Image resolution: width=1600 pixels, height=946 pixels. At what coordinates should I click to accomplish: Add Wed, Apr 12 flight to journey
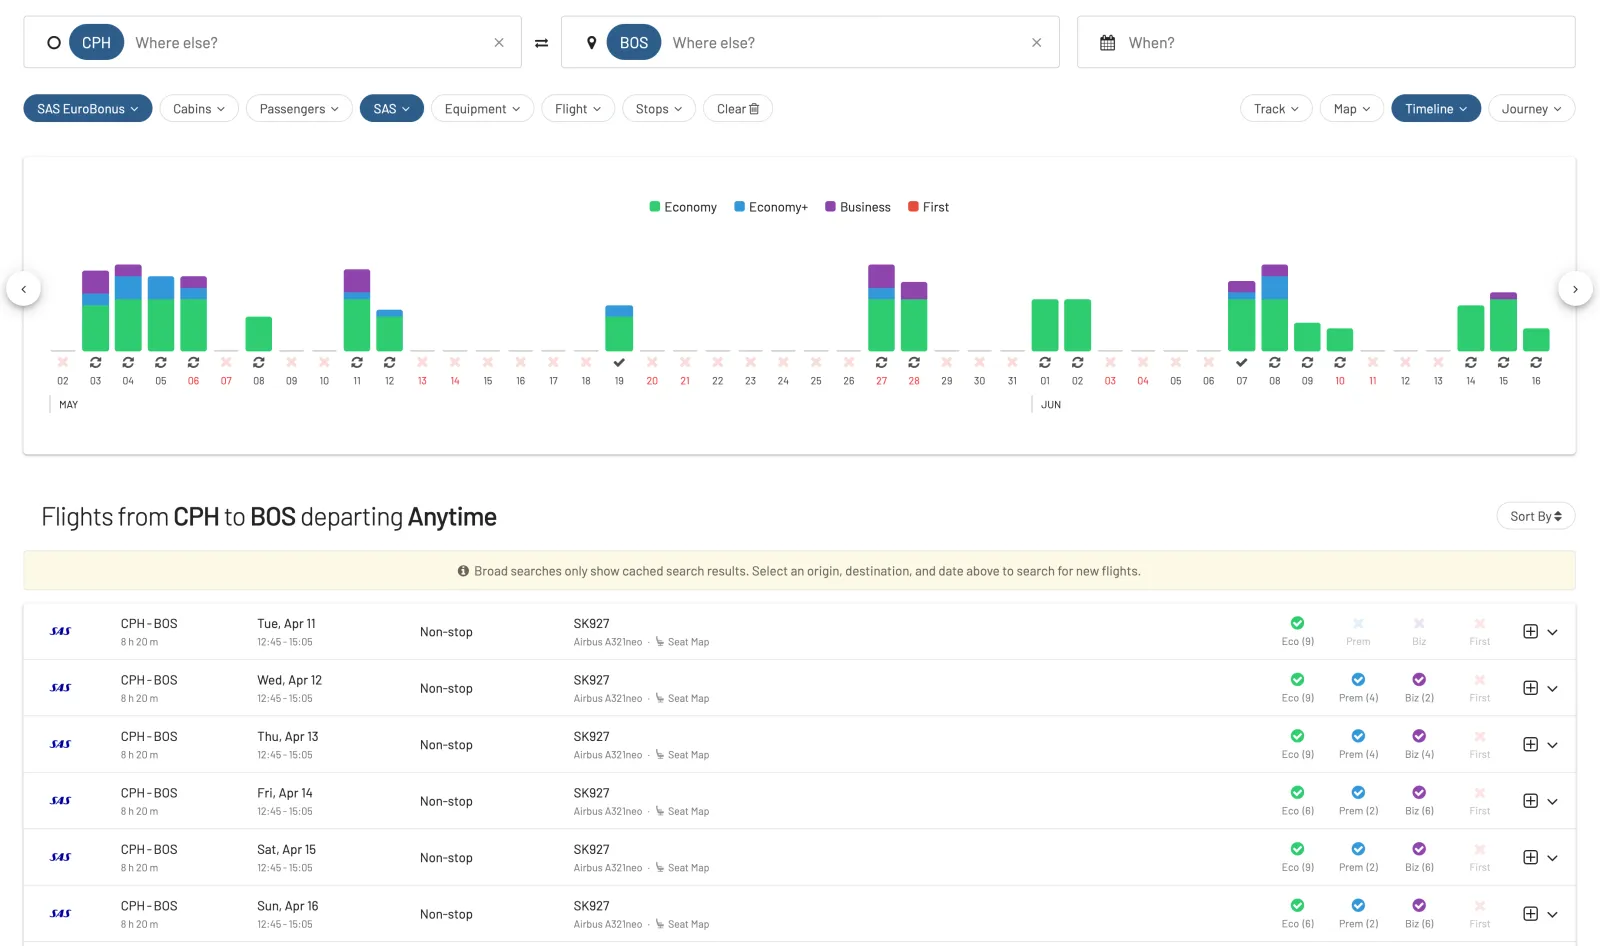click(1530, 688)
